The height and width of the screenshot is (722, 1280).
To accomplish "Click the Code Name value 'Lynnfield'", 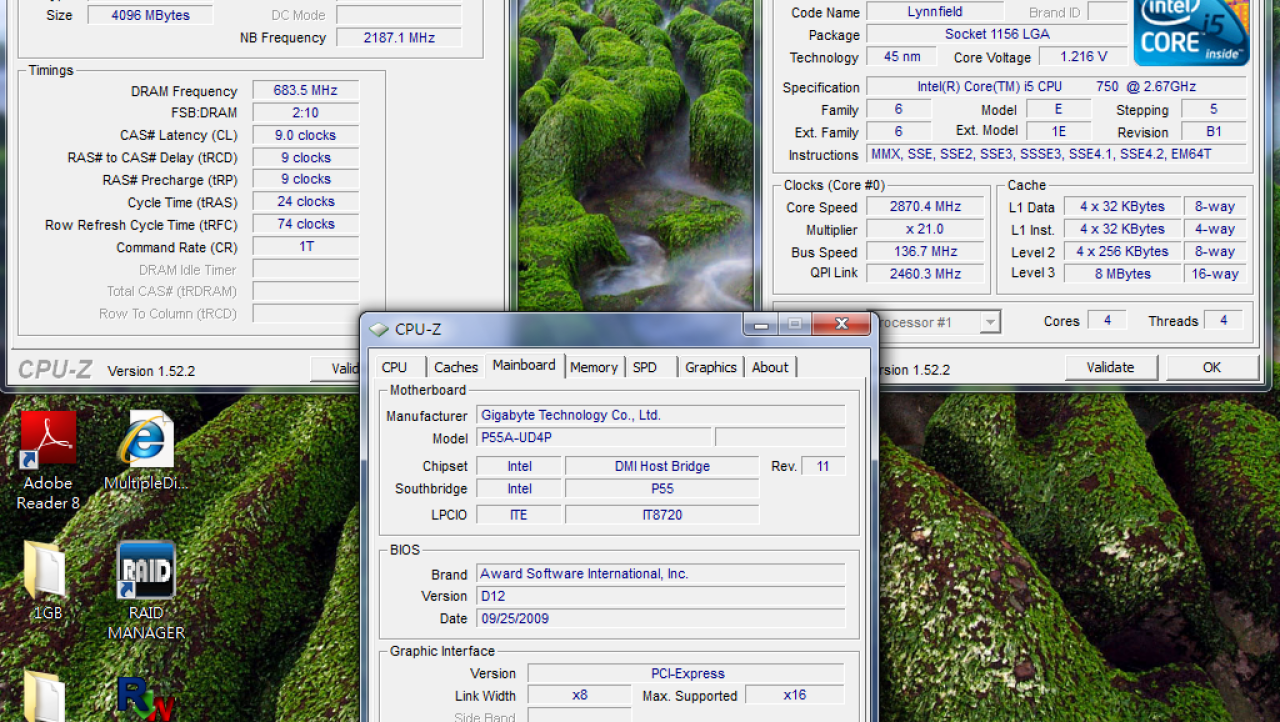I will pos(935,12).
